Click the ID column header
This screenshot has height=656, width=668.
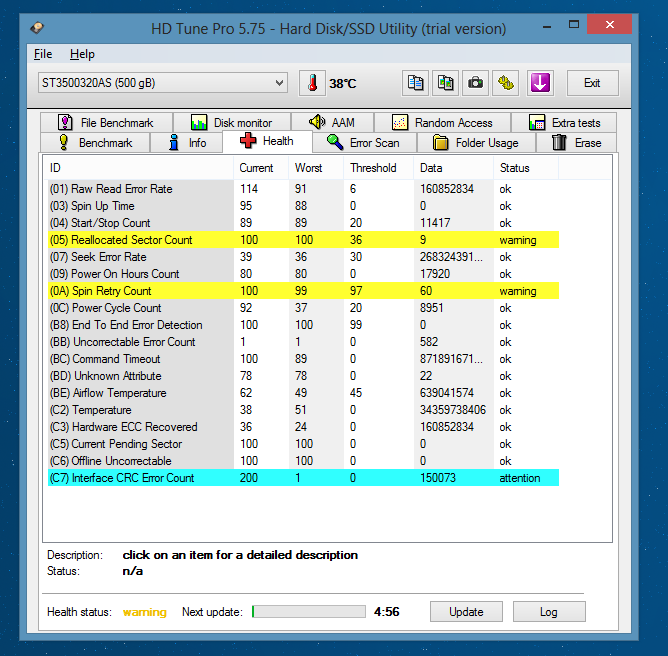pos(140,168)
